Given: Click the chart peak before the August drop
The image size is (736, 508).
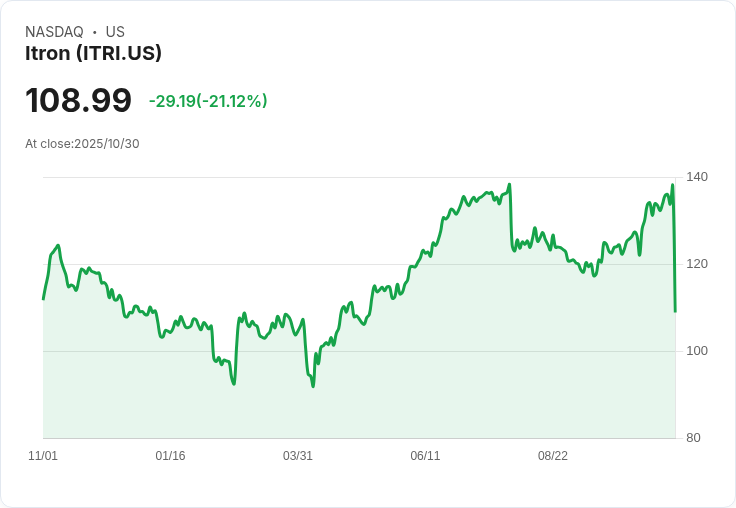Looking at the screenshot, I should point(509,185).
